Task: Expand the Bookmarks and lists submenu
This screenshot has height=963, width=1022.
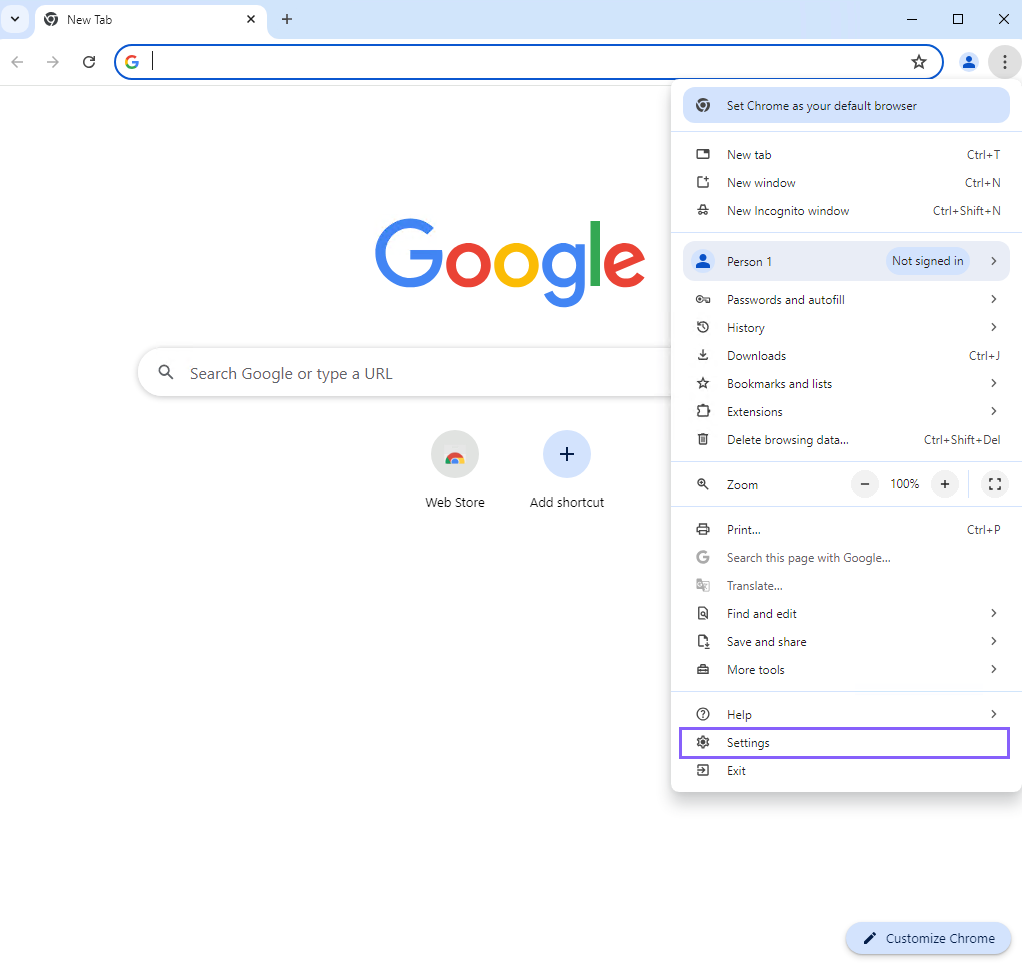Action: pos(993,383)
